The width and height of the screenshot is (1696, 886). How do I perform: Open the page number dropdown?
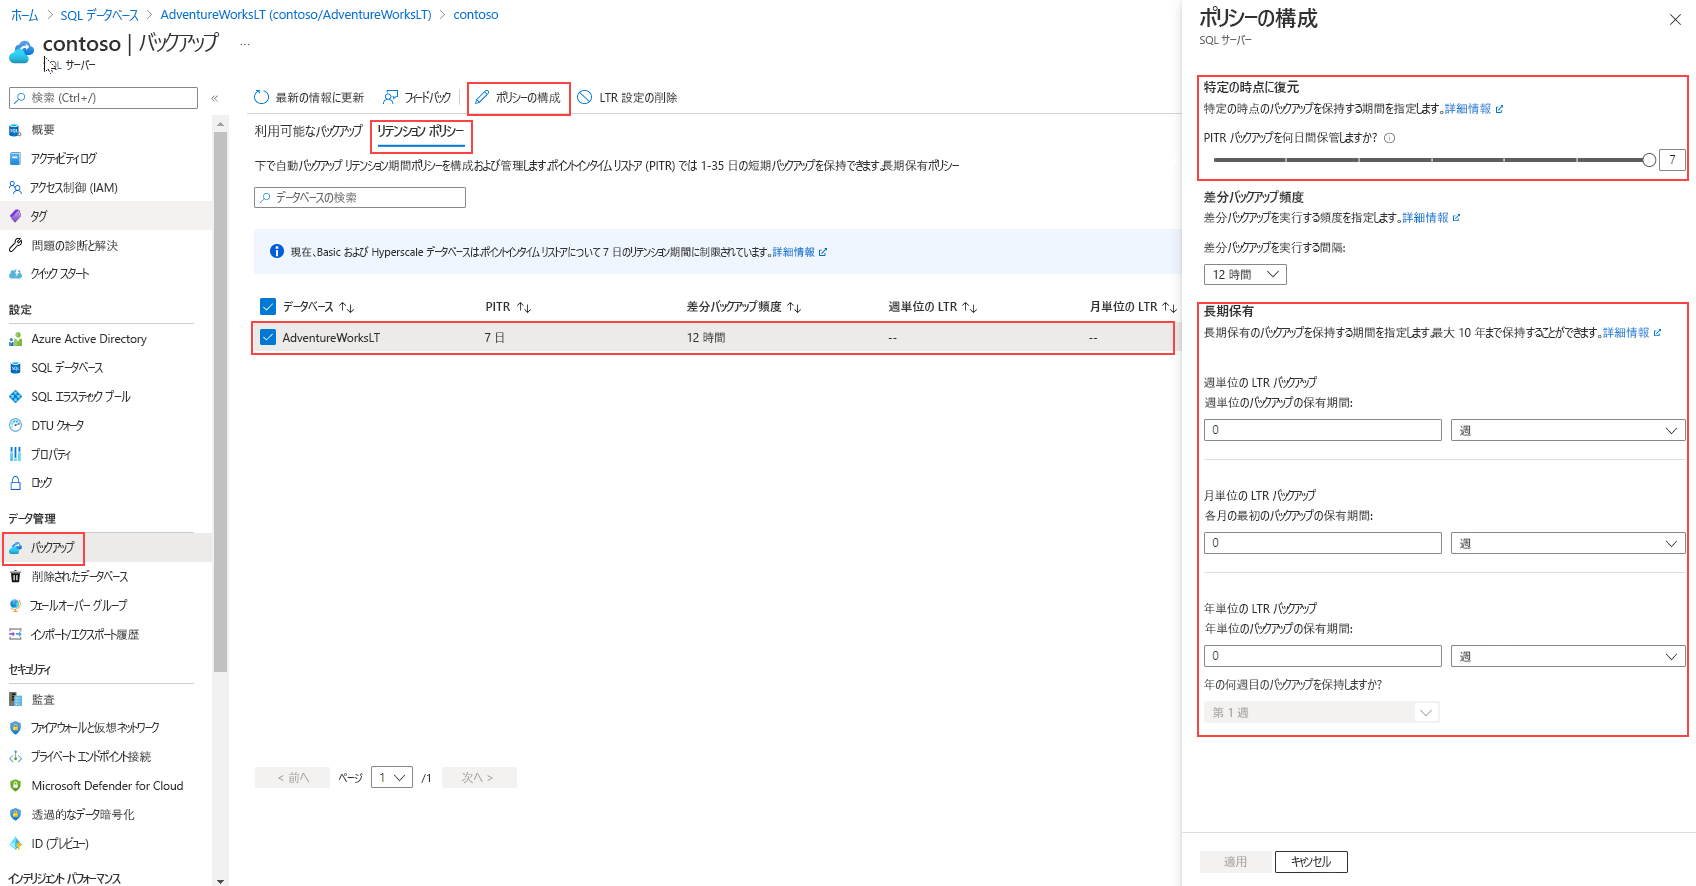[x=392, y=778]
